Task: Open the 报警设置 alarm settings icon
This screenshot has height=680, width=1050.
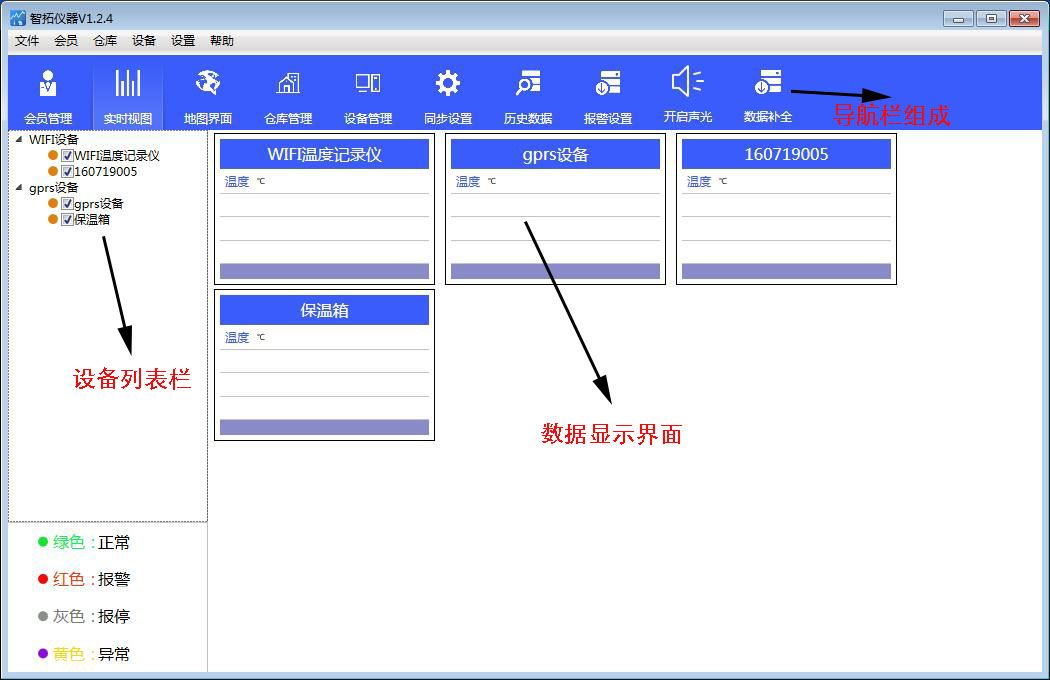Action: [x=608, y=84]
